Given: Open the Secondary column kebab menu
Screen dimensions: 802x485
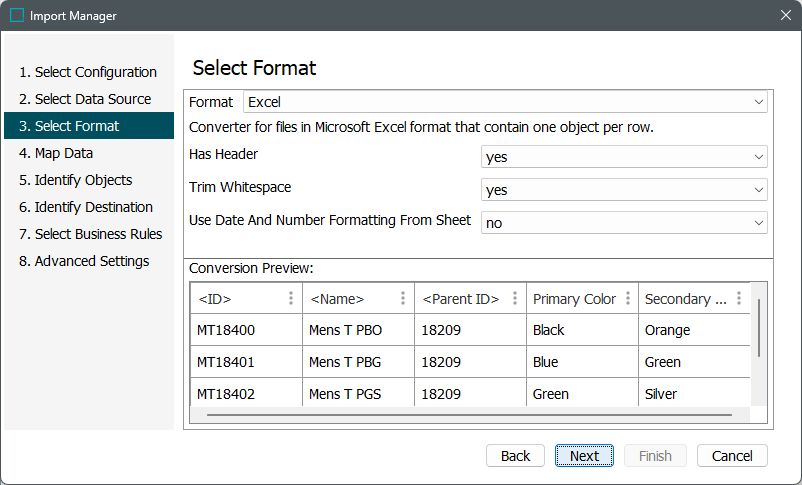Looking at the screenshot, I should tap(738, 299).
